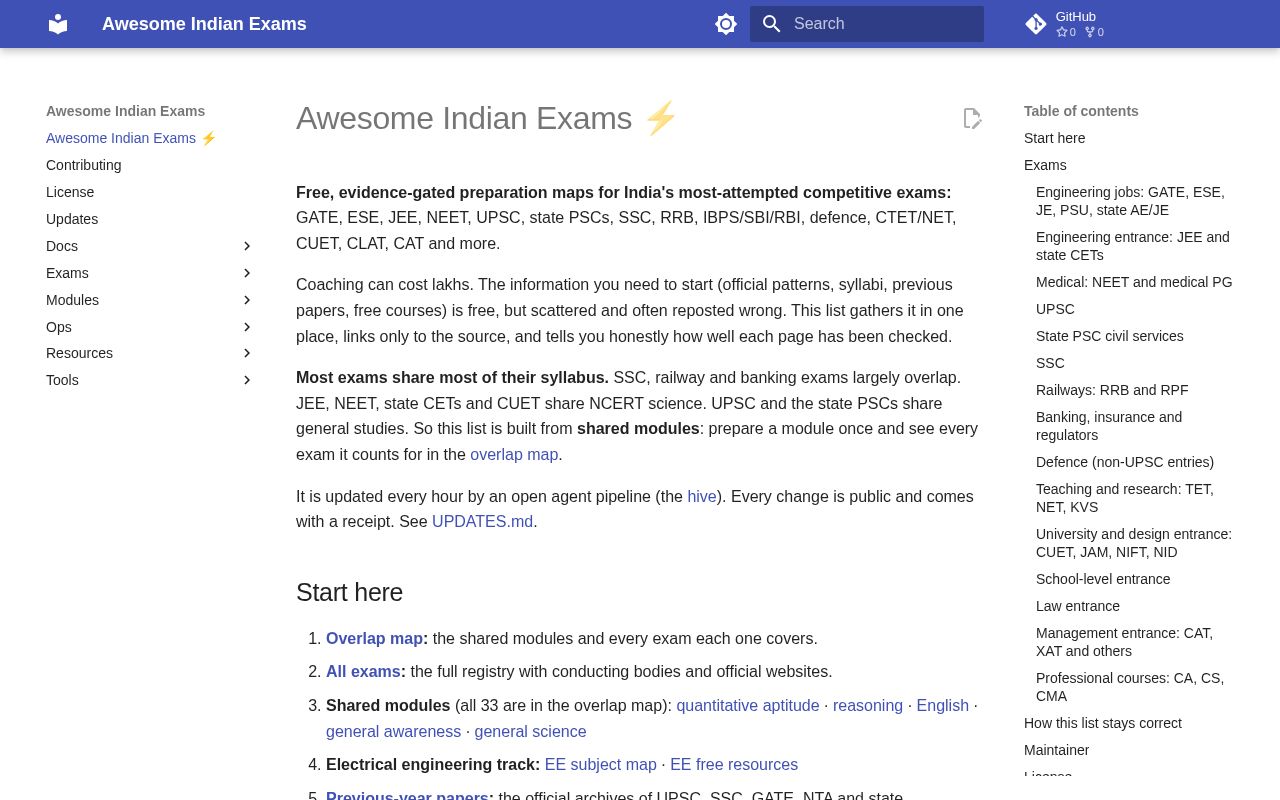Open the License page in sidebar

point(70,192)
